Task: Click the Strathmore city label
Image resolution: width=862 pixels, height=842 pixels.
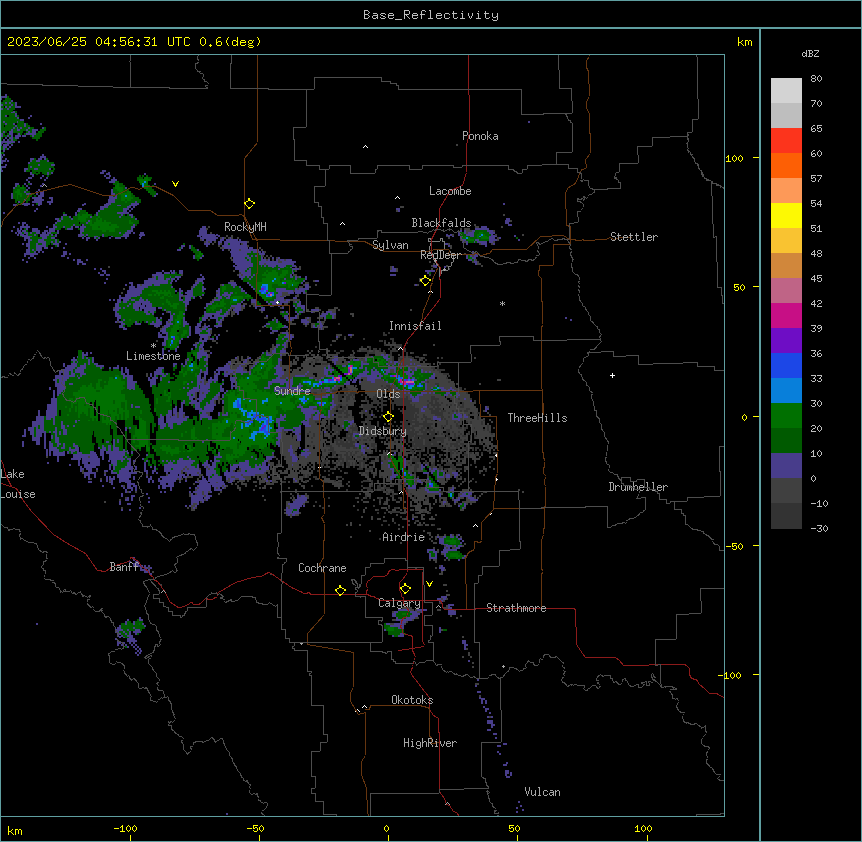Action: (516, 608)
